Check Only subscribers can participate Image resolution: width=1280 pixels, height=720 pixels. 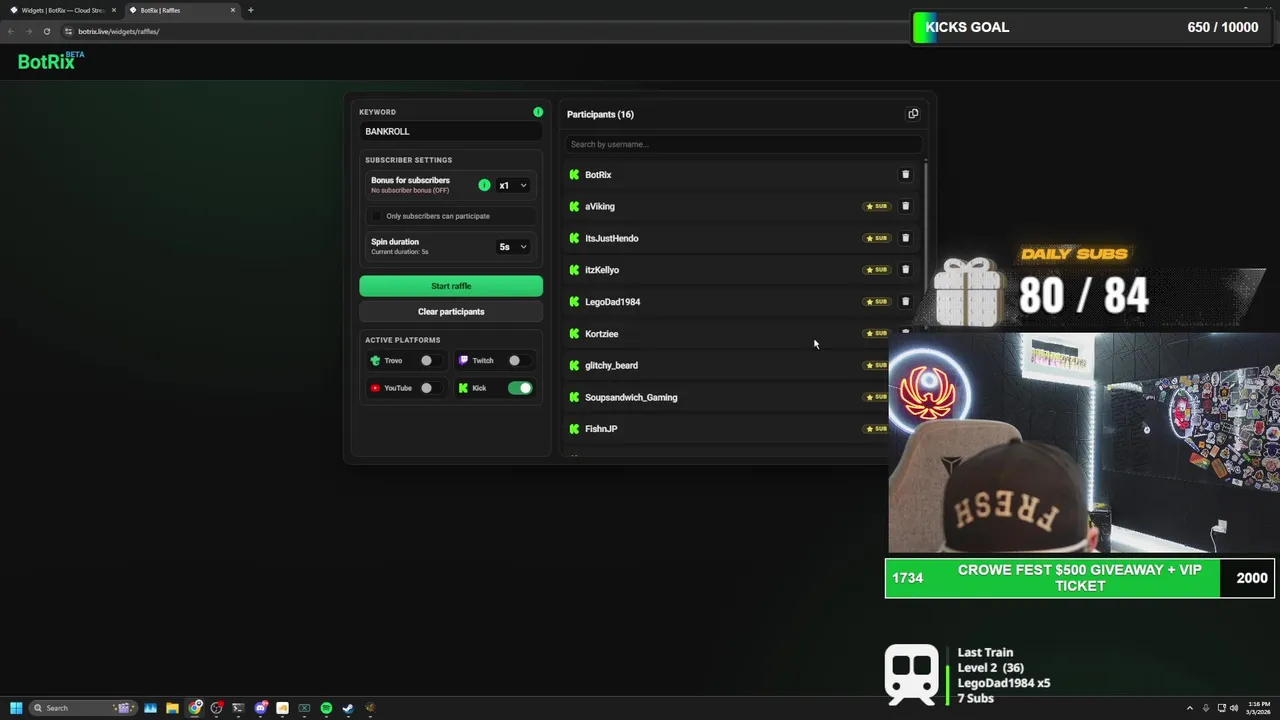[x=377, y=216]
